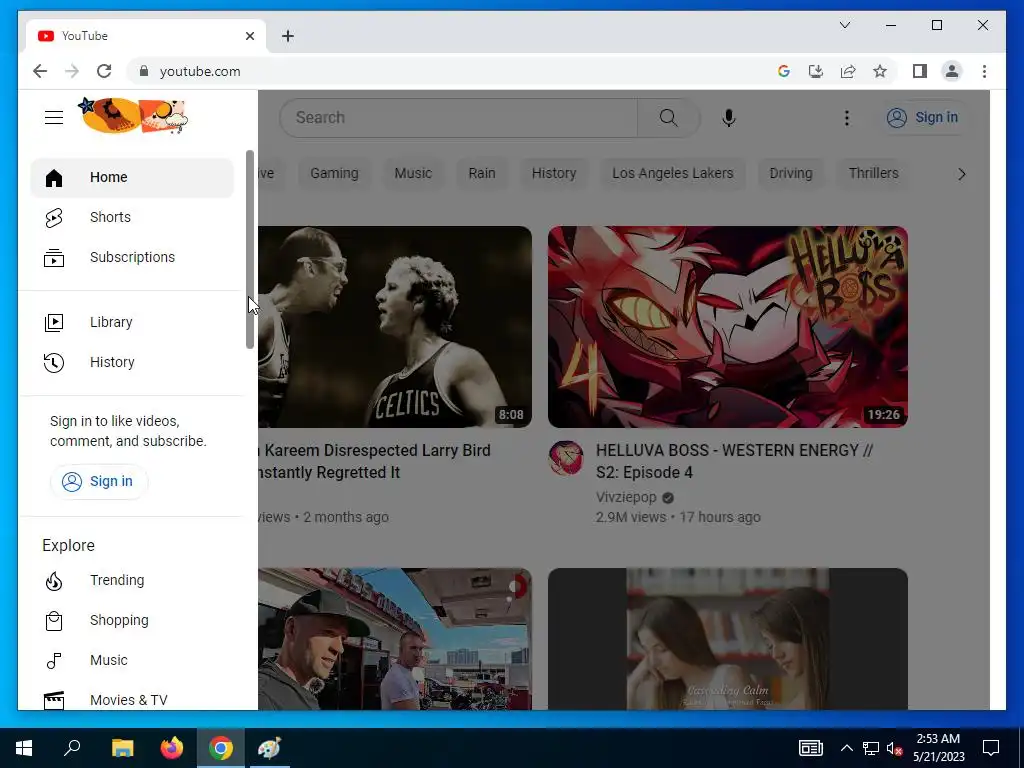
Task: Click inside the YouTube Search field
Action: (x=458, y=118)
